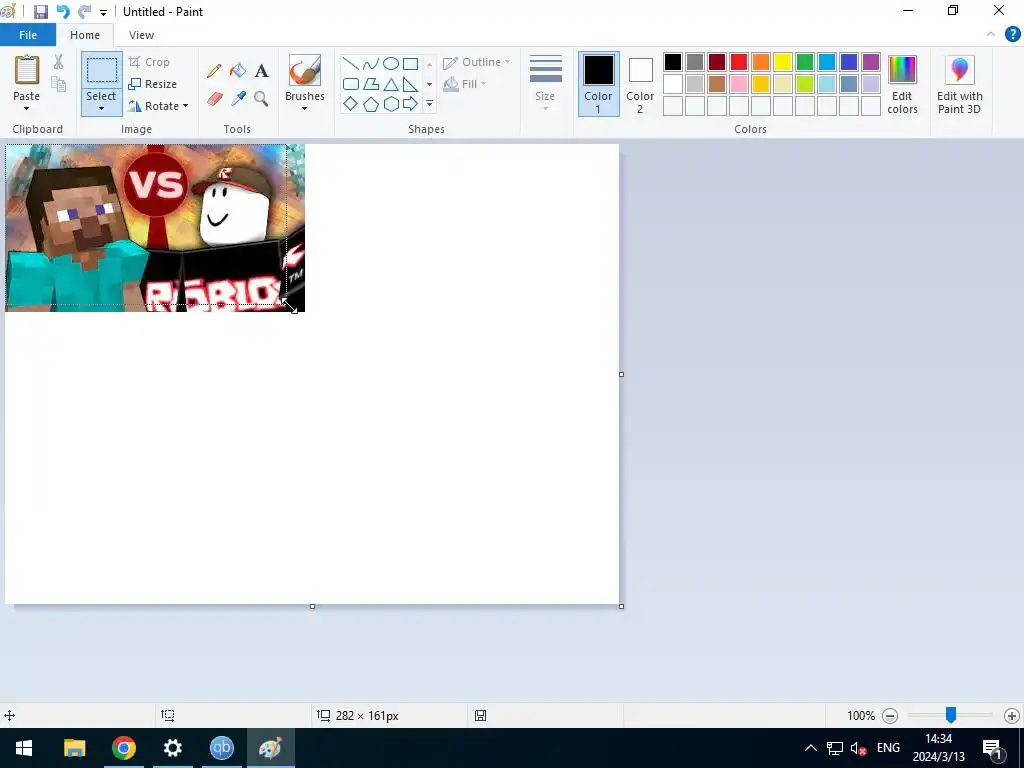The width and height of the screenshot is (1024, 768).
Task: Choose the Oval shape
Action: tap(391, 64)
